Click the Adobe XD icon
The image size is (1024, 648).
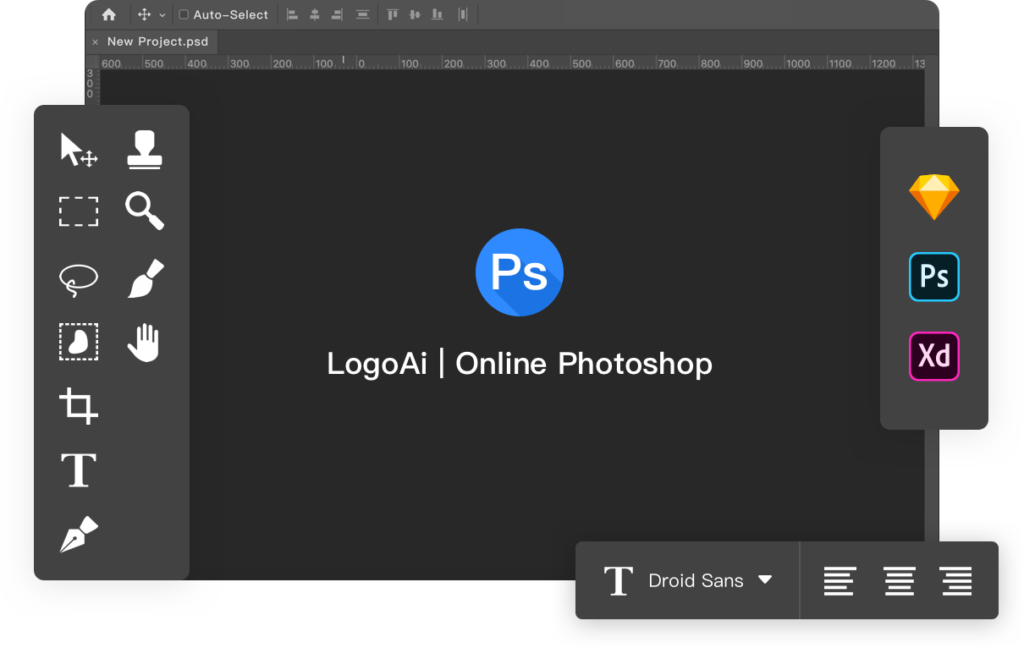pos(934,356)
